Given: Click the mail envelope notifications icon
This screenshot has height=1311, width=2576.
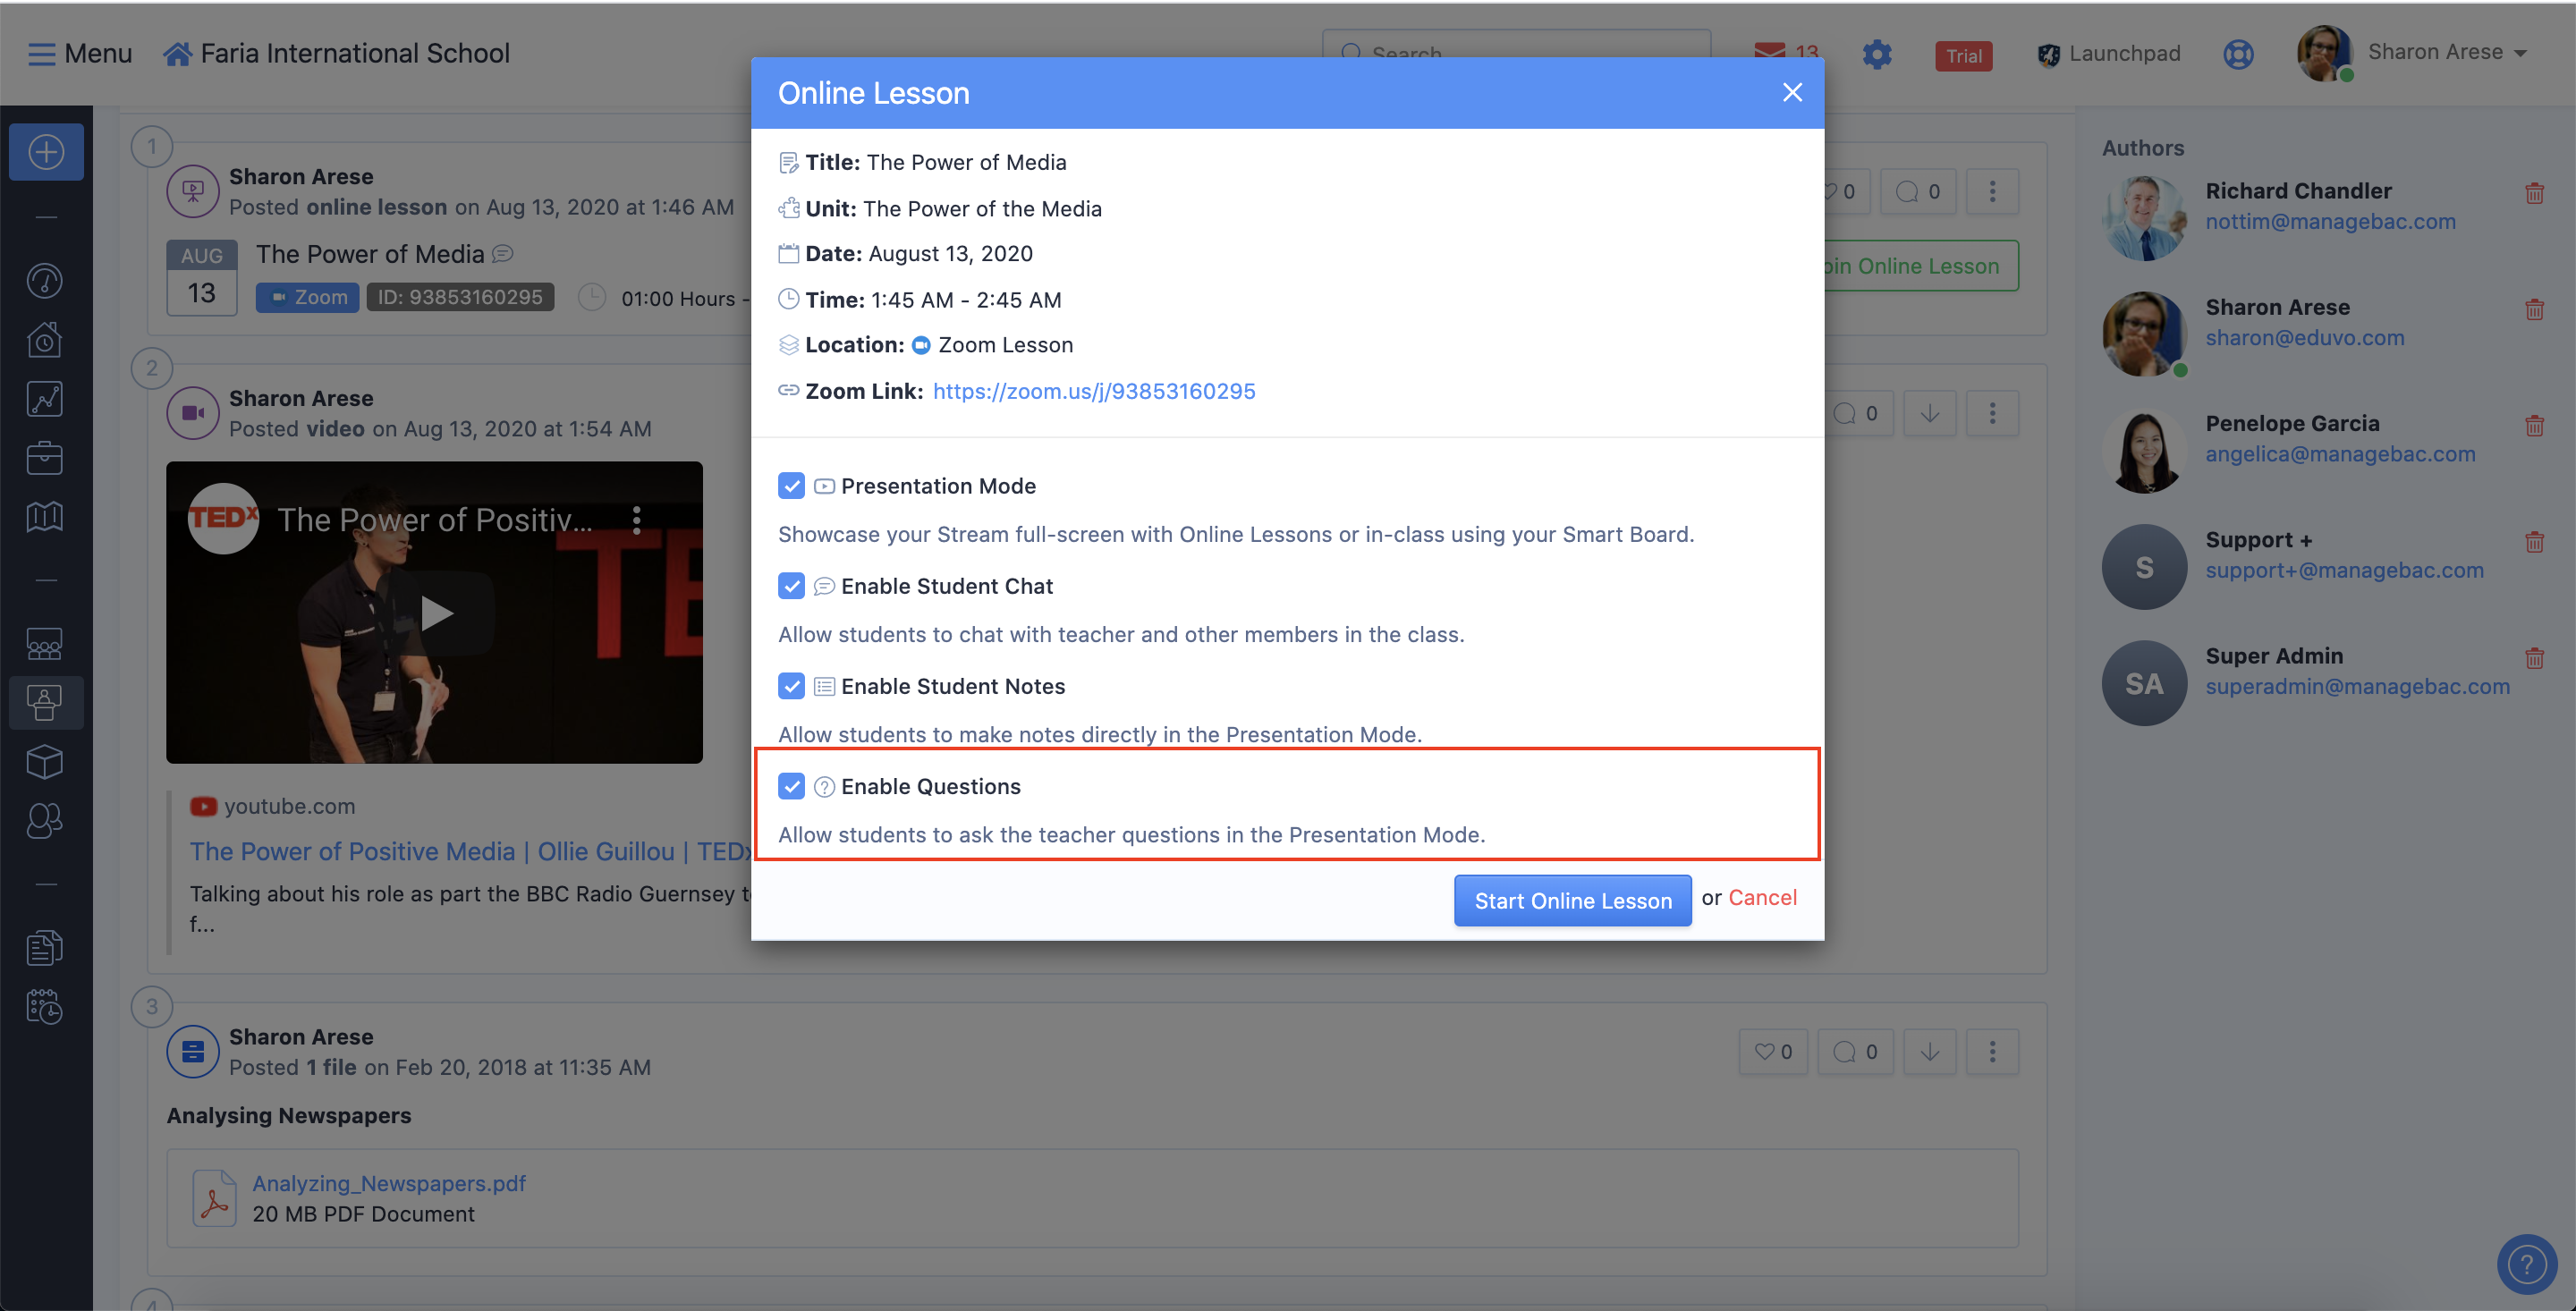Looking at the screenshot, I should coord(1769,52).
